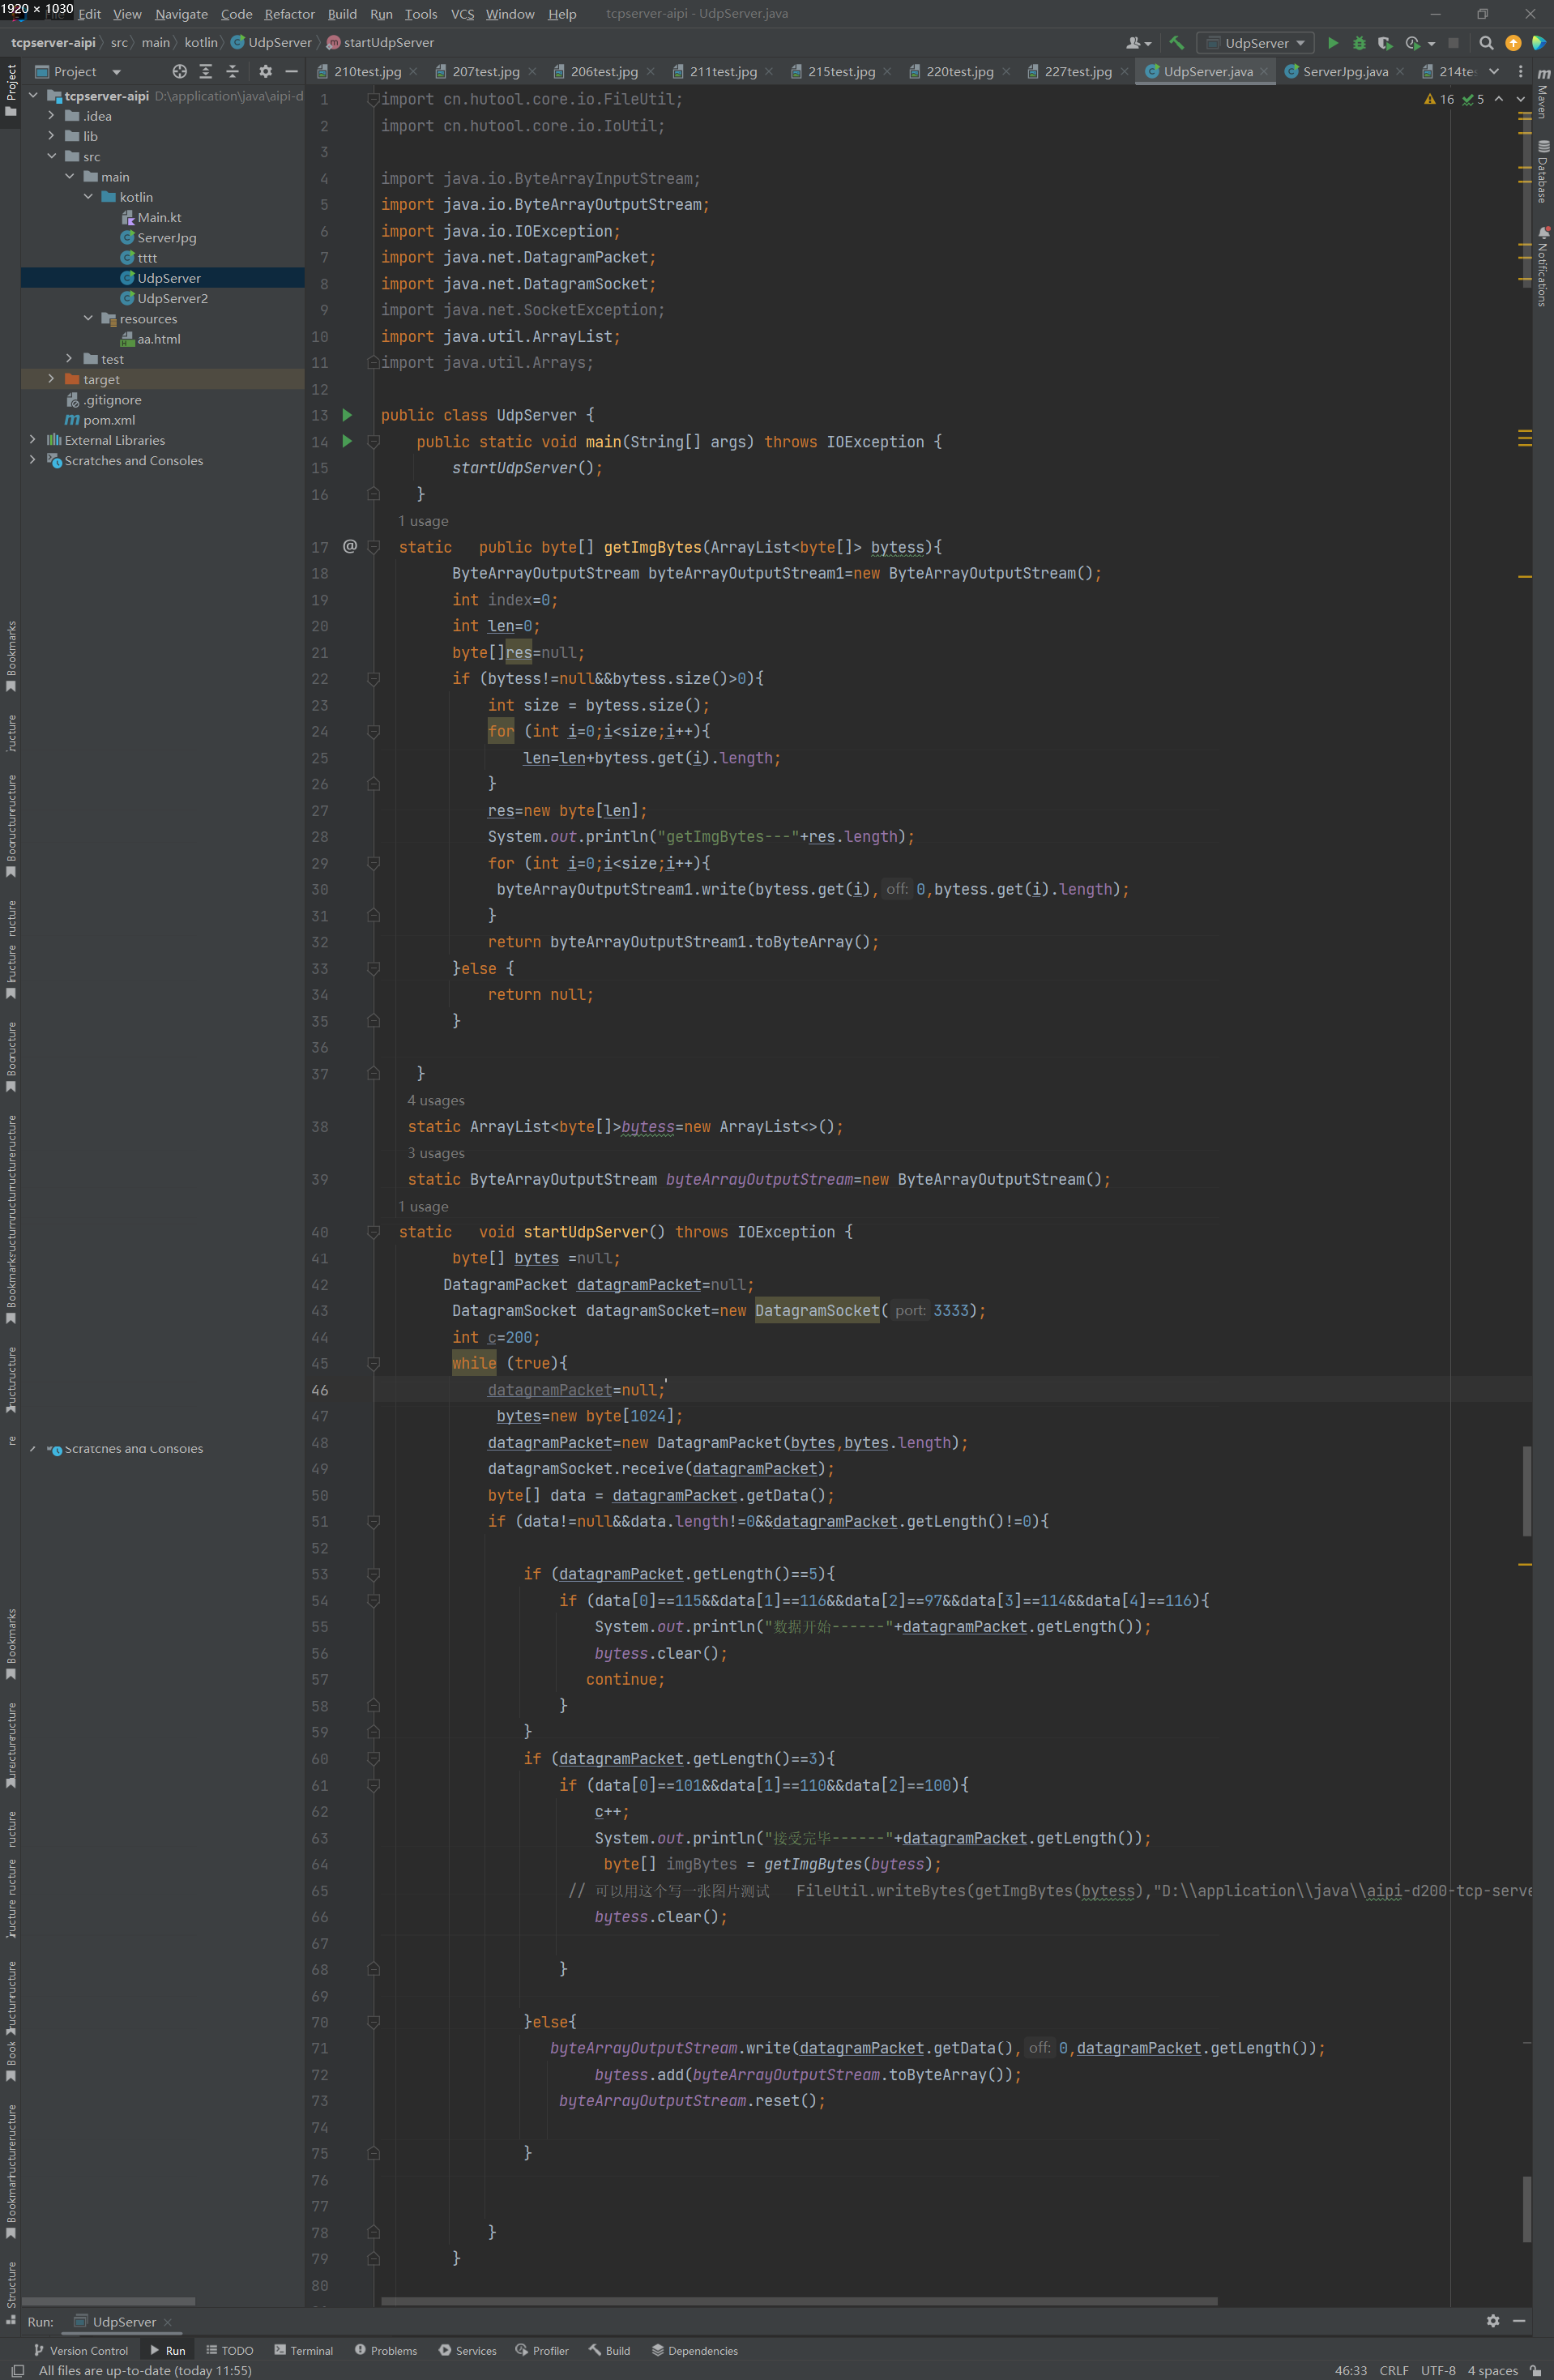This screenshot has width=1554, height=2380.
Task: Open the Database tool window
Action: click(1543, 172)
